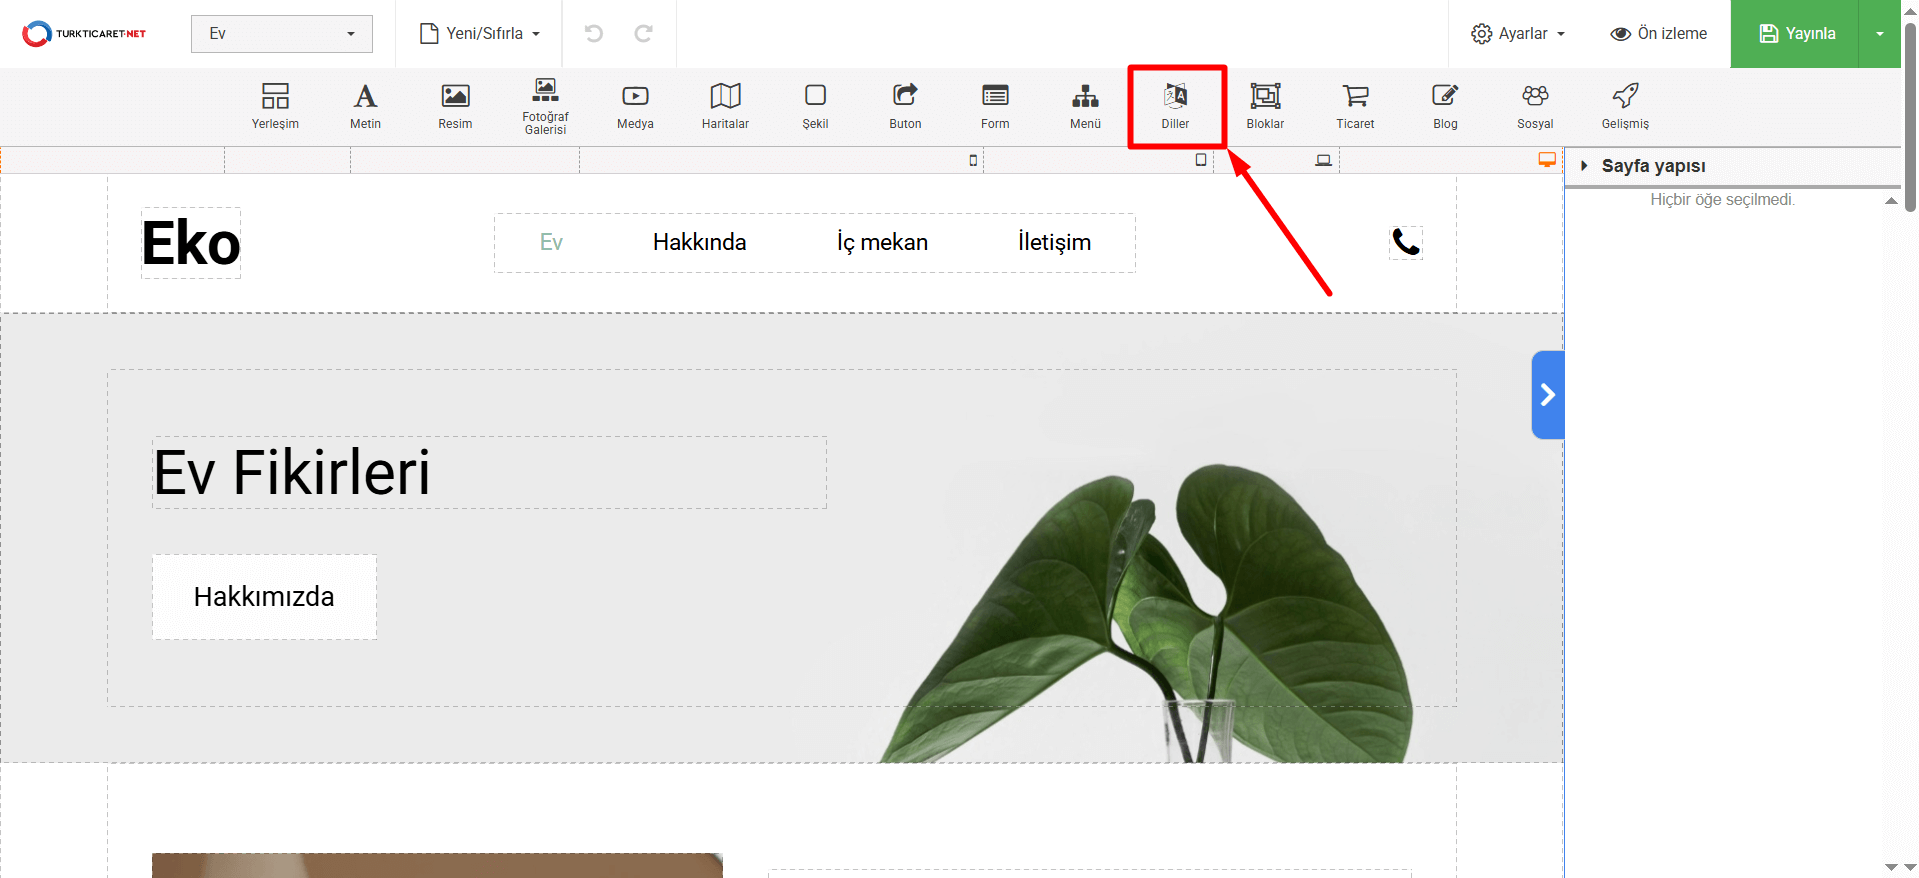Click the TurkTicaret.net logo
This screenshot has height=878, width=1919.
click(x=84, y=33)
